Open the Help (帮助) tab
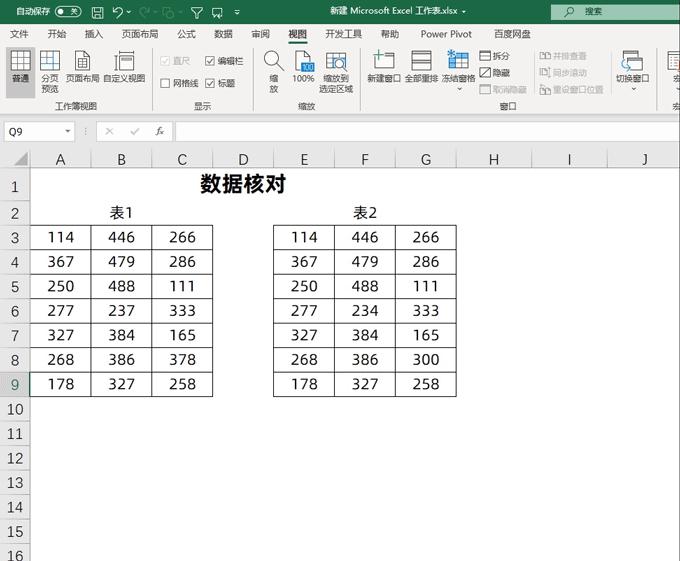680x561 pixels. [390, 34]
